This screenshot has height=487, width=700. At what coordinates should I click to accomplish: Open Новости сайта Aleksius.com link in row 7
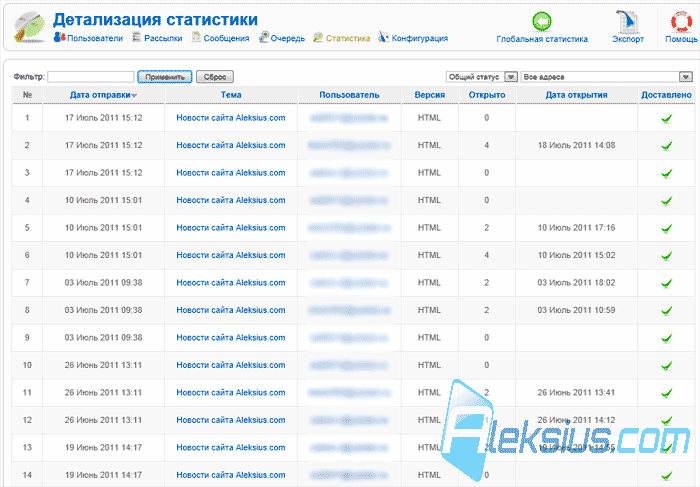pyautogui.click(x=231, y=283)
